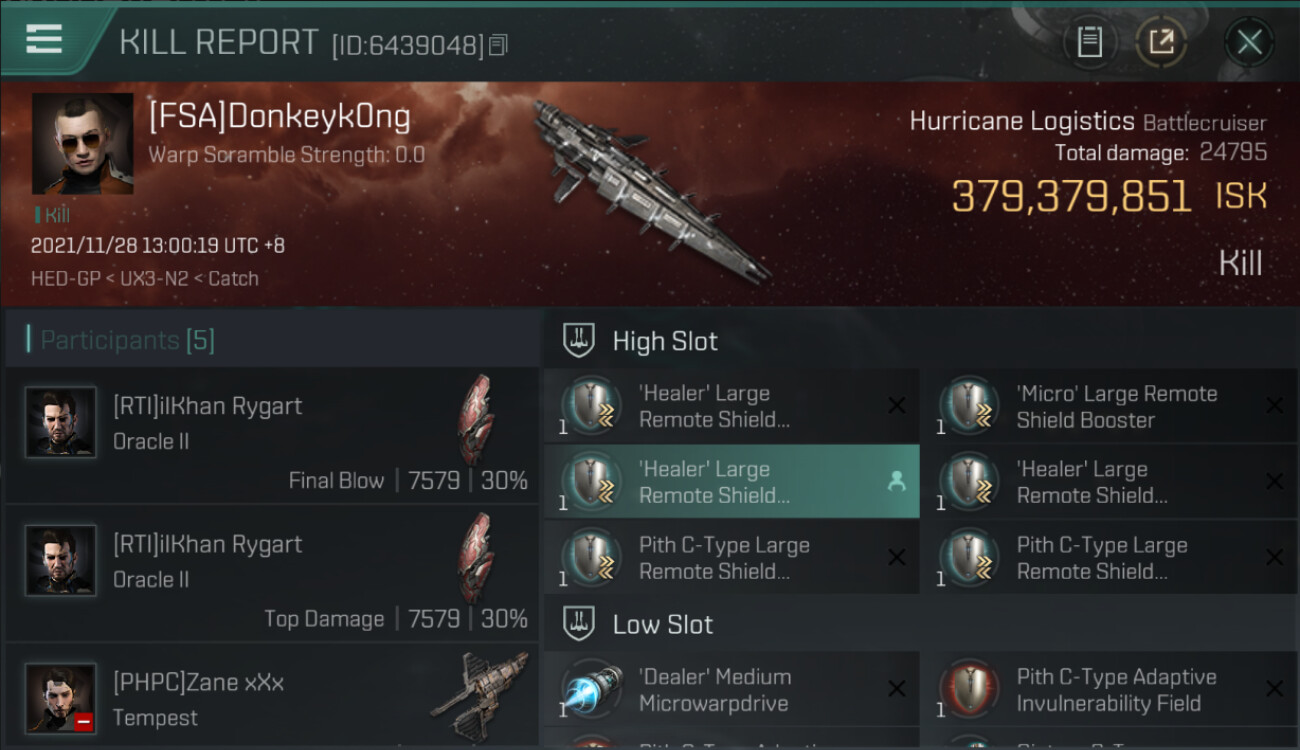Viewport: 1300px width, 750px height.
Task: View Final Blow participant ilKhan Rygart
Action: [272, 434]
